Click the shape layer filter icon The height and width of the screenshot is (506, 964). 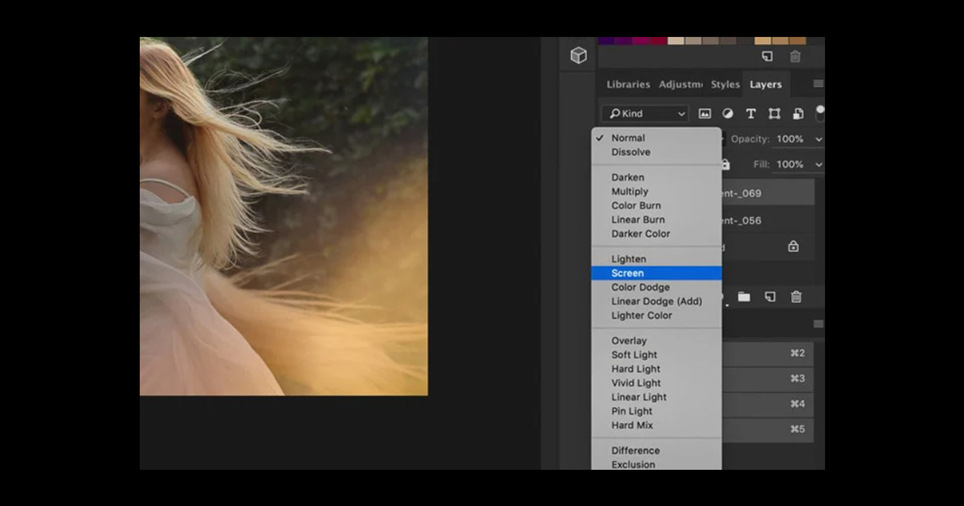(x=774, y=113)
